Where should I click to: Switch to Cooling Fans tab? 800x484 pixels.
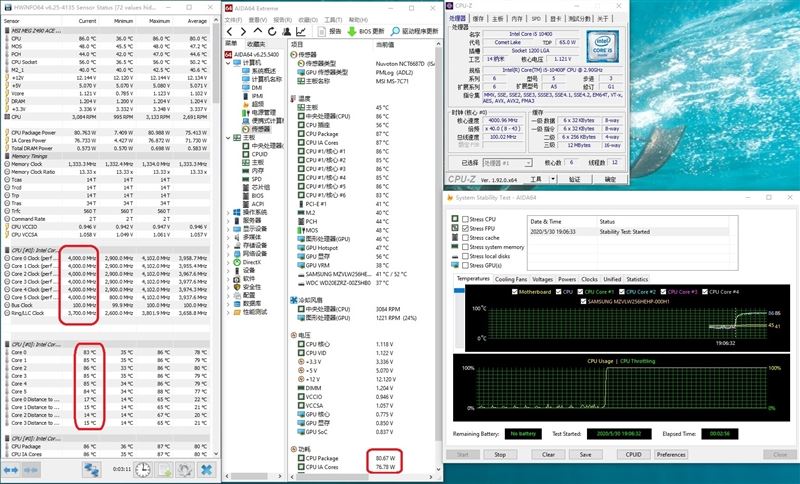(x=511, y=279)
